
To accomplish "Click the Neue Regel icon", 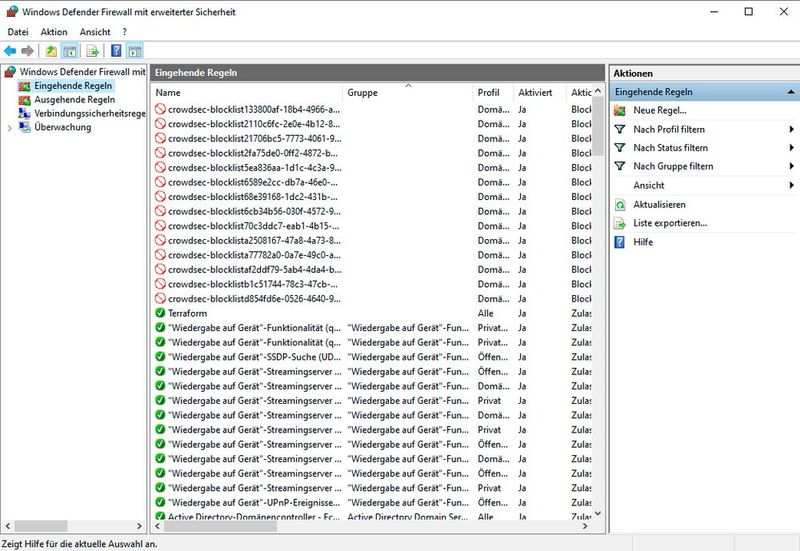I will (x=620, y=110).
